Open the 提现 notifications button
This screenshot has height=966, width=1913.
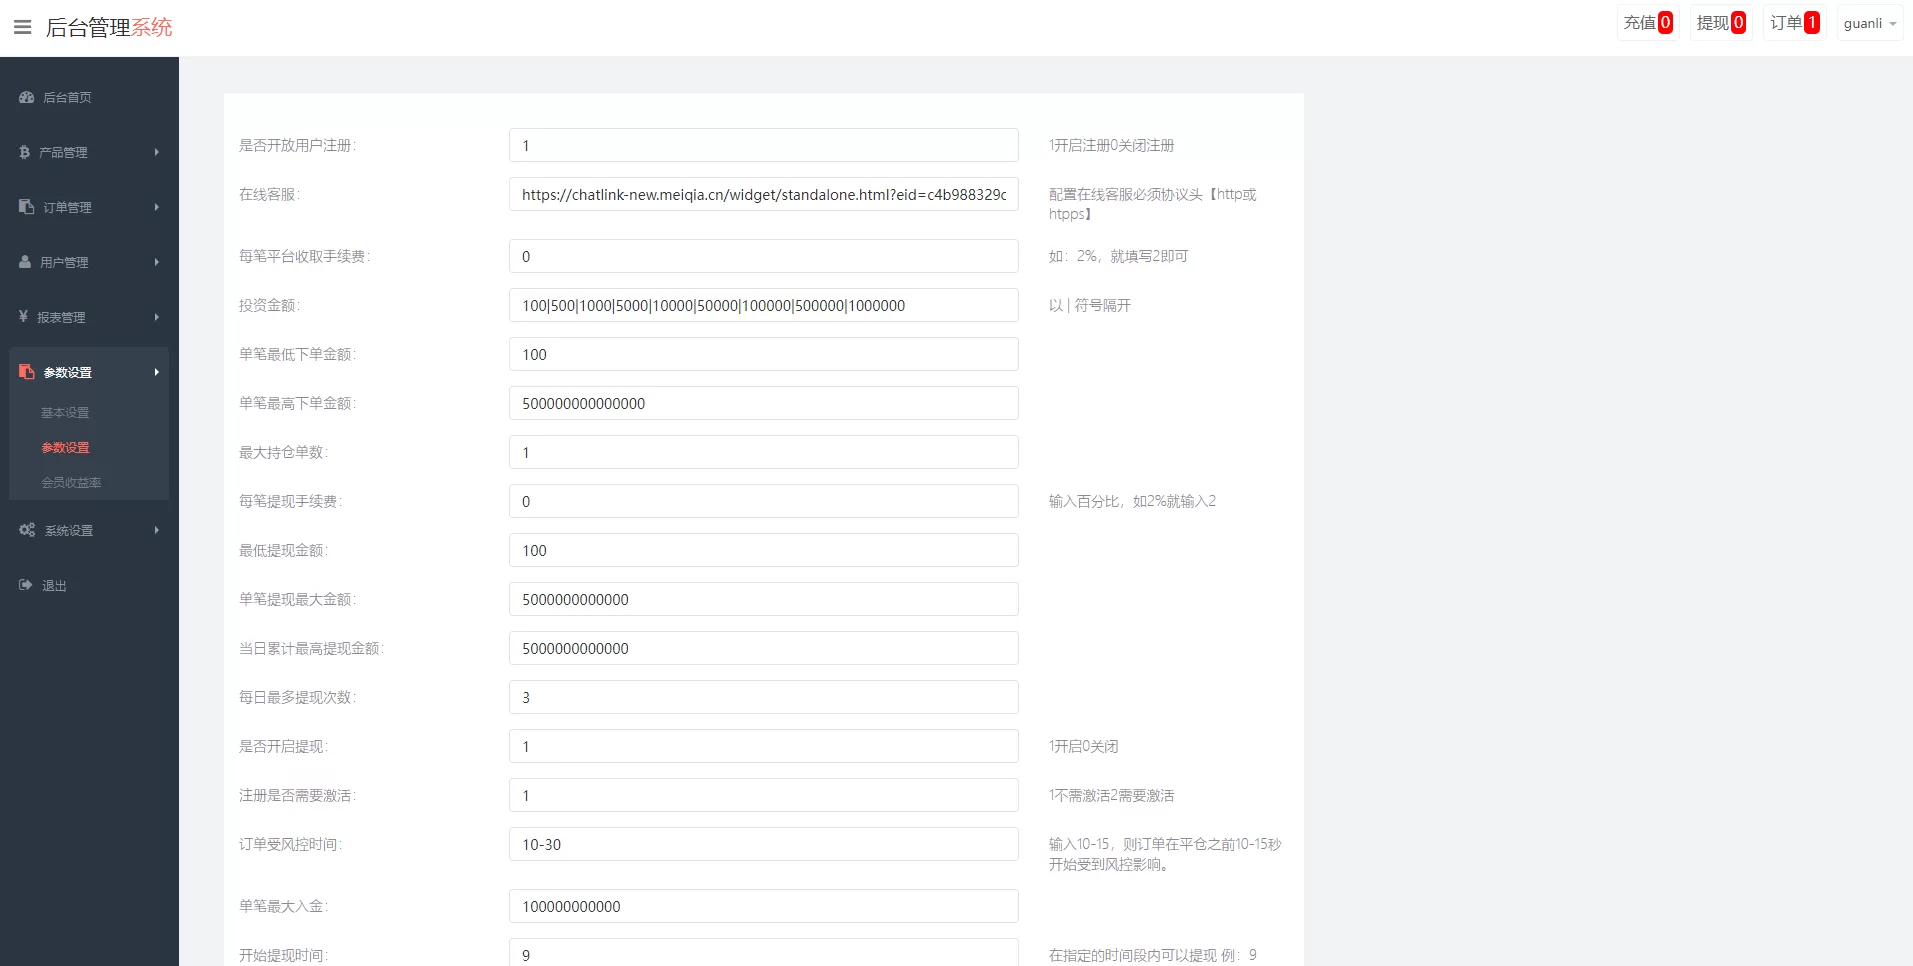1720,23
